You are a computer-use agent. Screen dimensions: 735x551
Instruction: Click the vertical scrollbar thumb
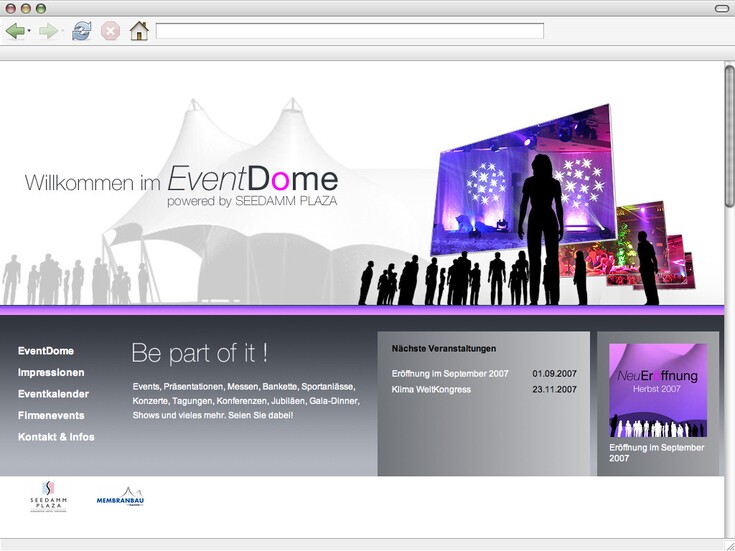click(729, 136)
